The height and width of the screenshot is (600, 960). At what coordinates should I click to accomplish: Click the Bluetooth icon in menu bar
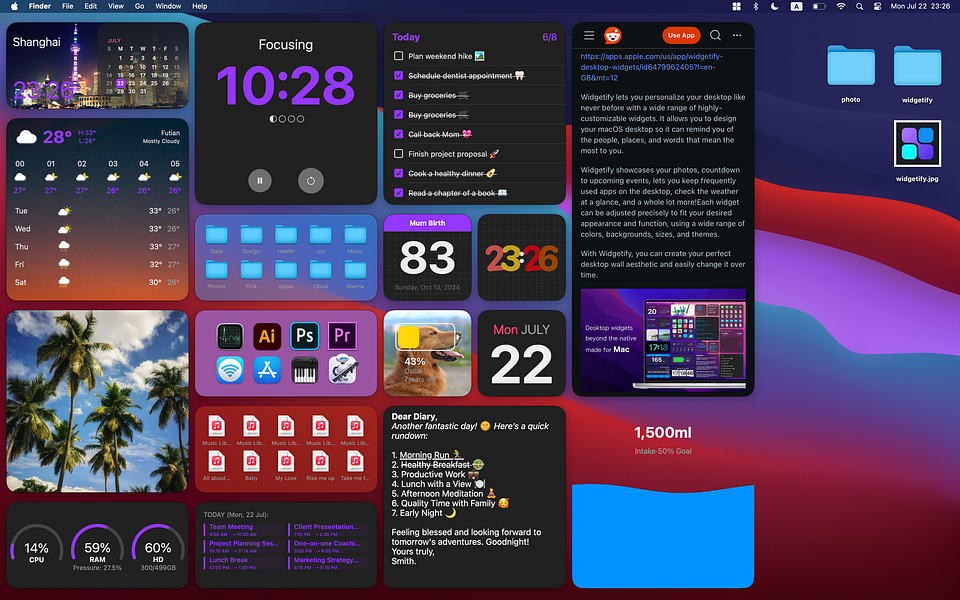[756, 6]
